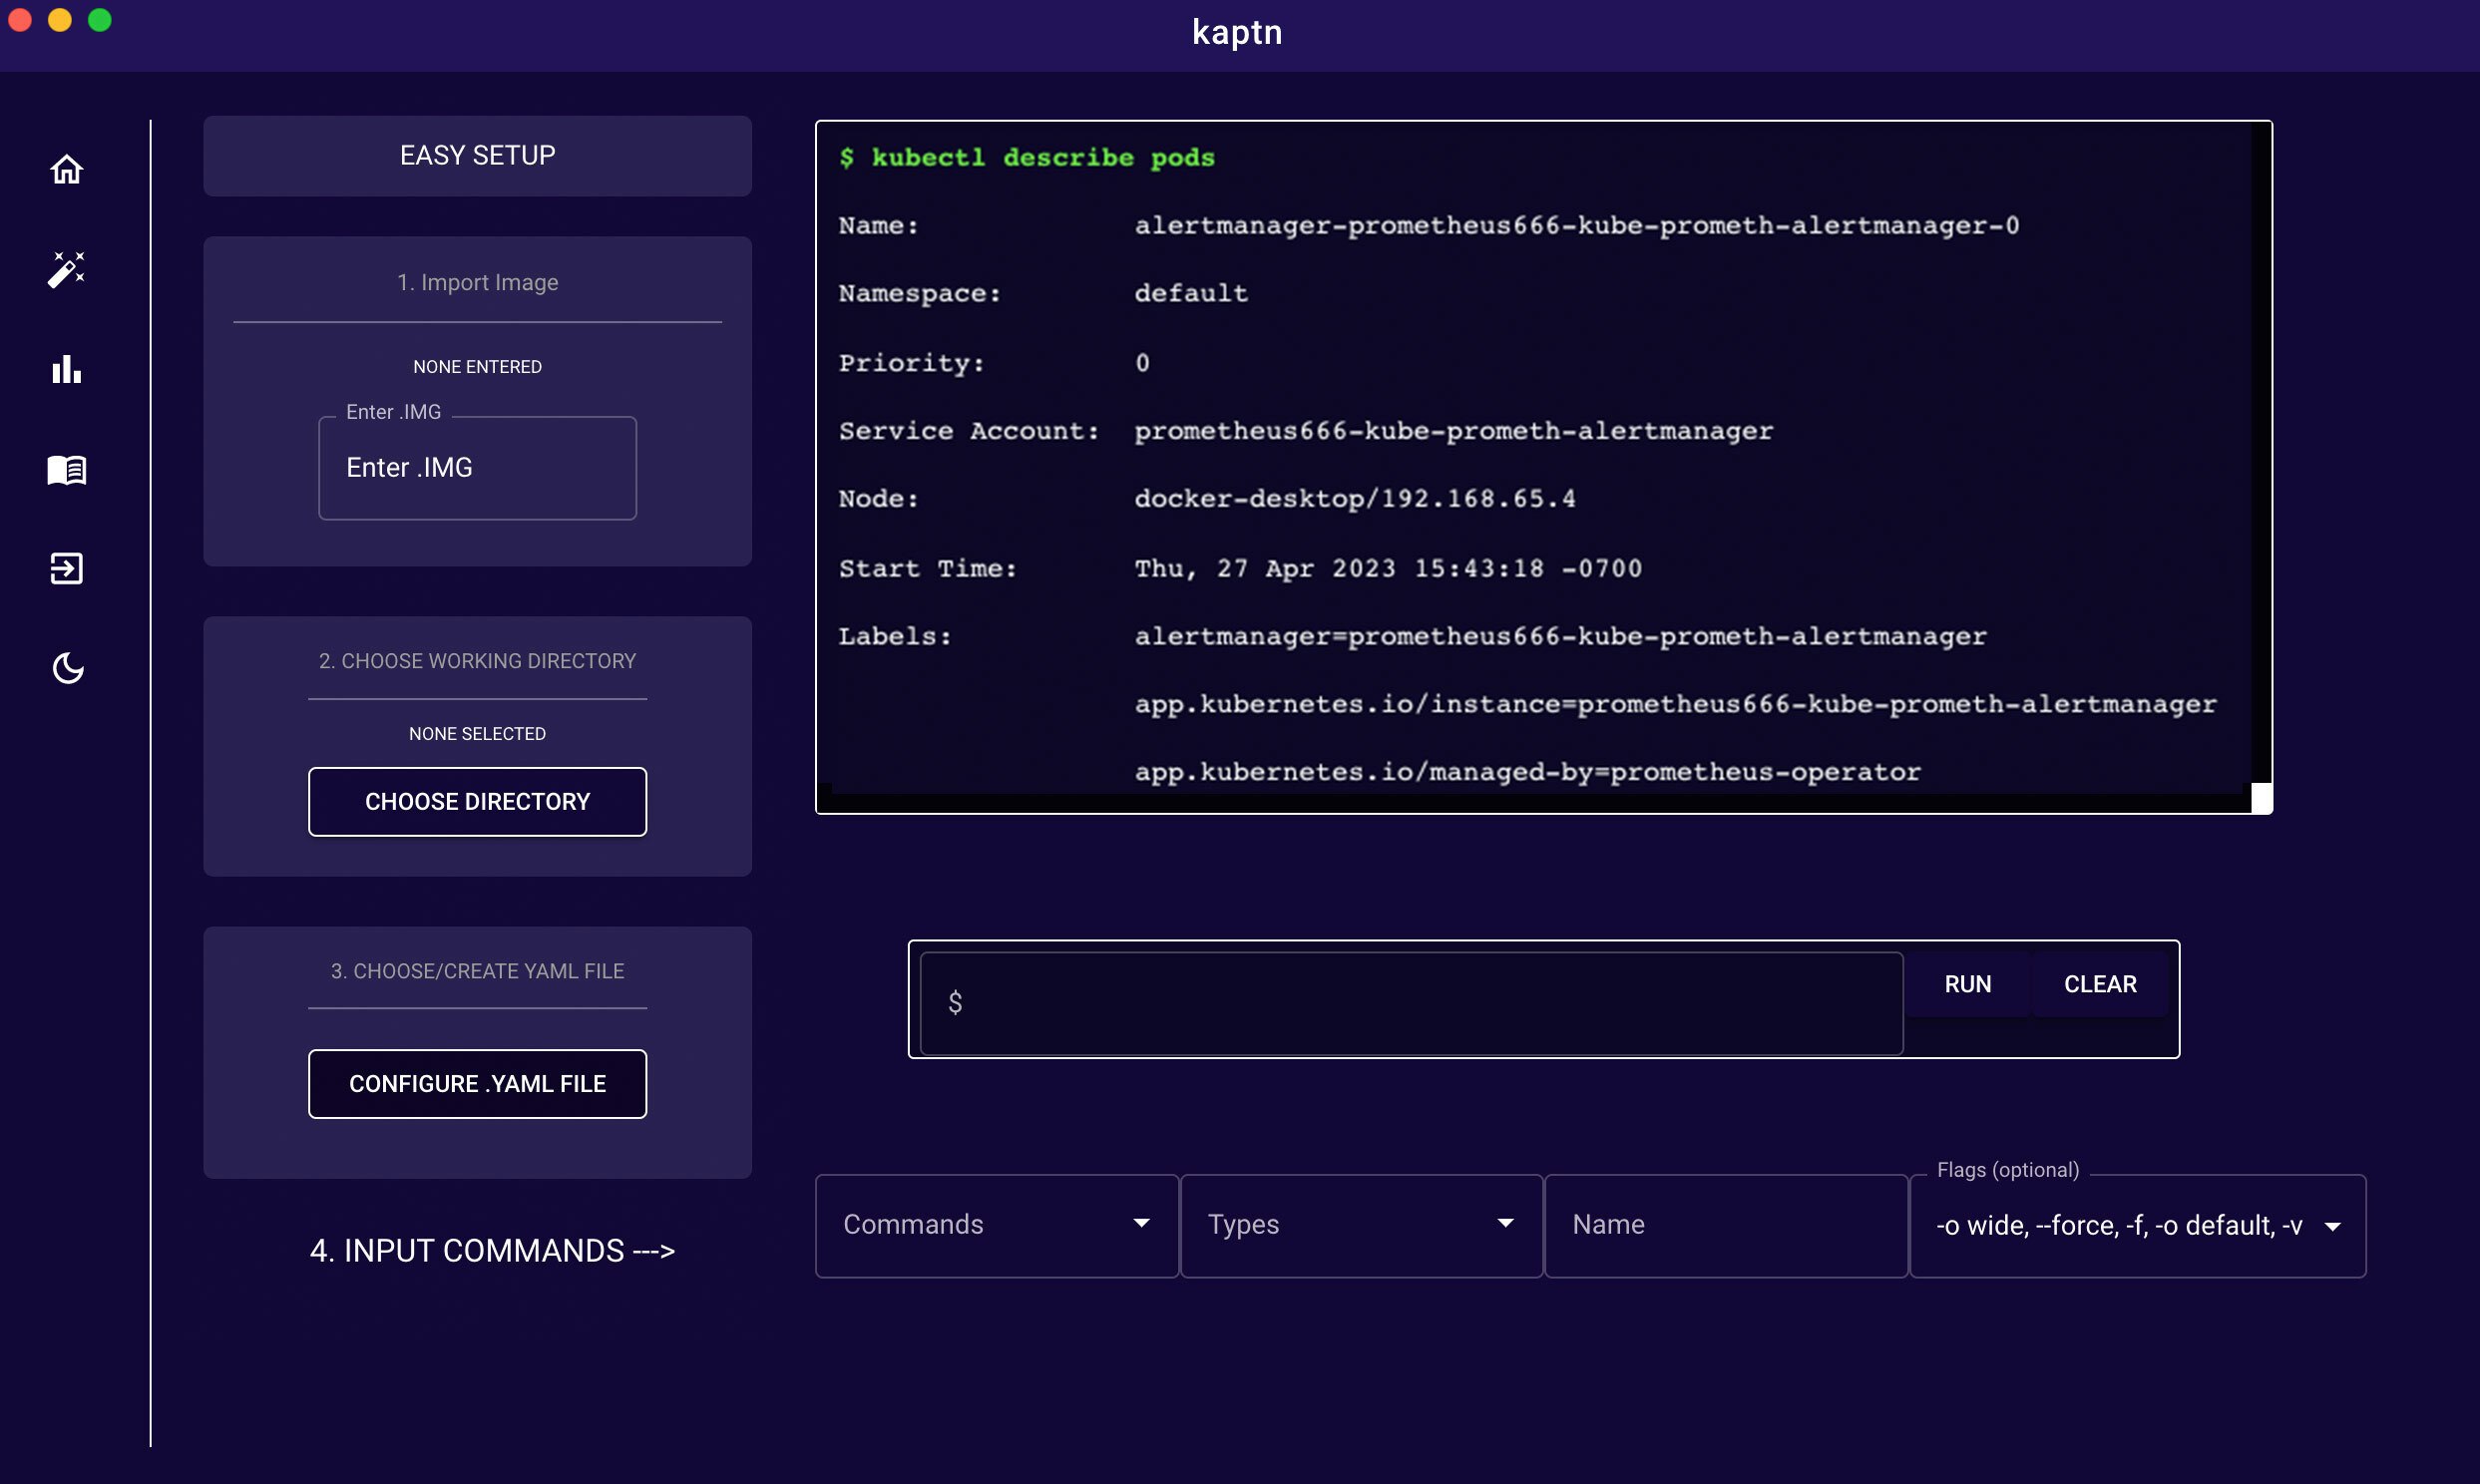
Task: Click '1. Import Image' heading
Action: (x=477, y=282)
